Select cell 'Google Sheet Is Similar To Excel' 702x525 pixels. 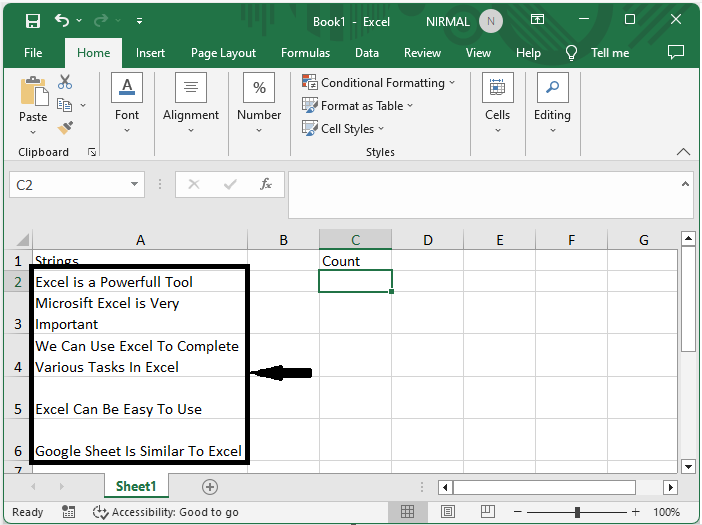(140, 441)
